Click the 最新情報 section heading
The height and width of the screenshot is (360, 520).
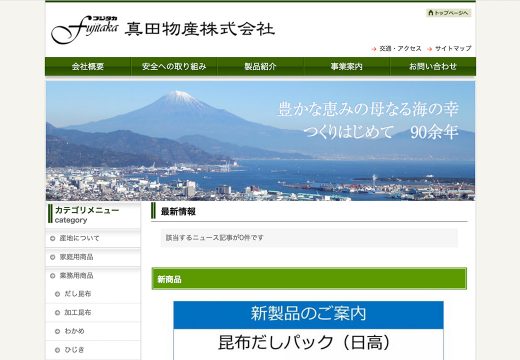(x=178, y=212)
